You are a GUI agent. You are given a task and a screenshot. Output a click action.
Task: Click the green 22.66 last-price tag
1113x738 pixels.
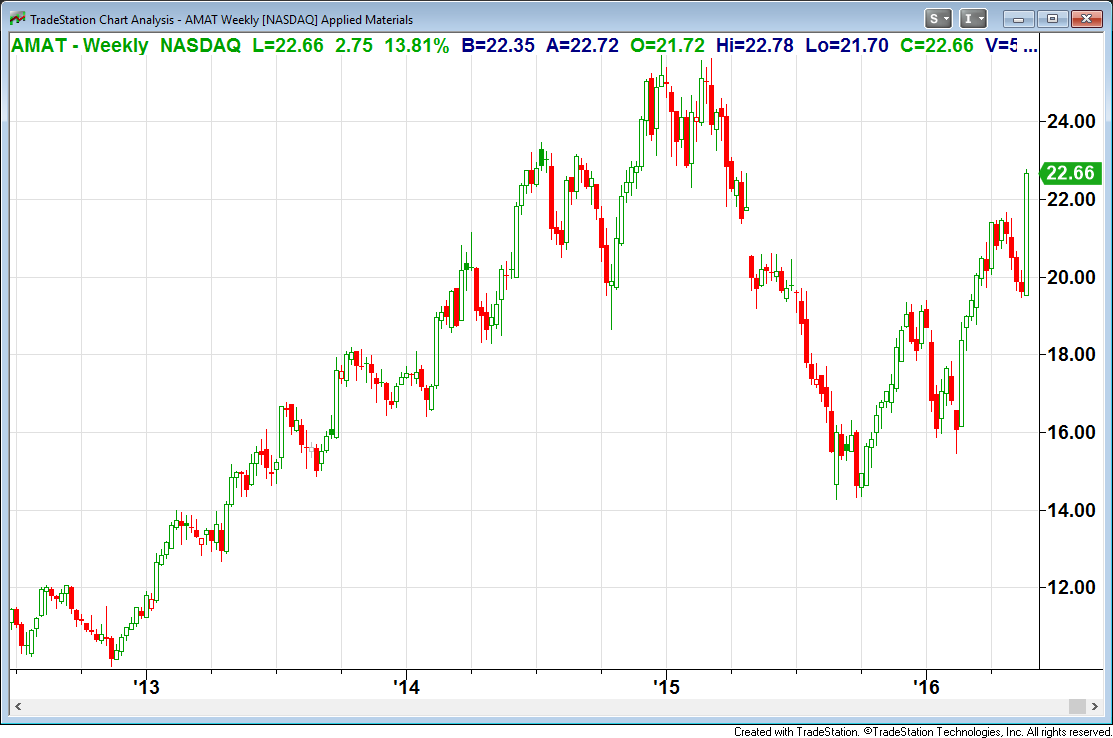(1070, 173)
